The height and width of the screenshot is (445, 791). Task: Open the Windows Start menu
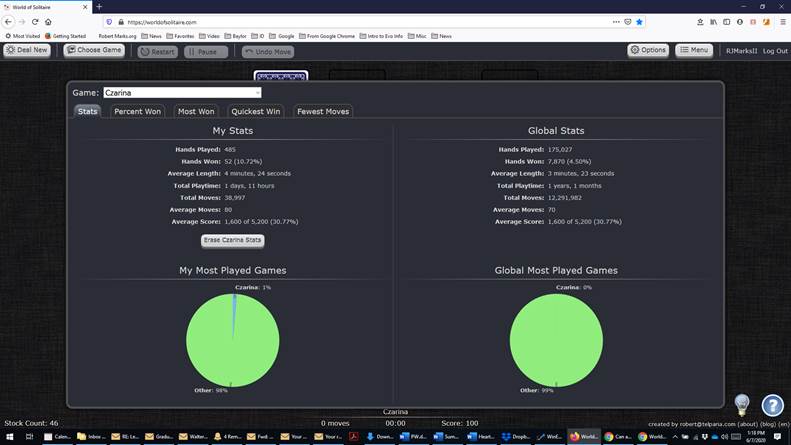8,437
